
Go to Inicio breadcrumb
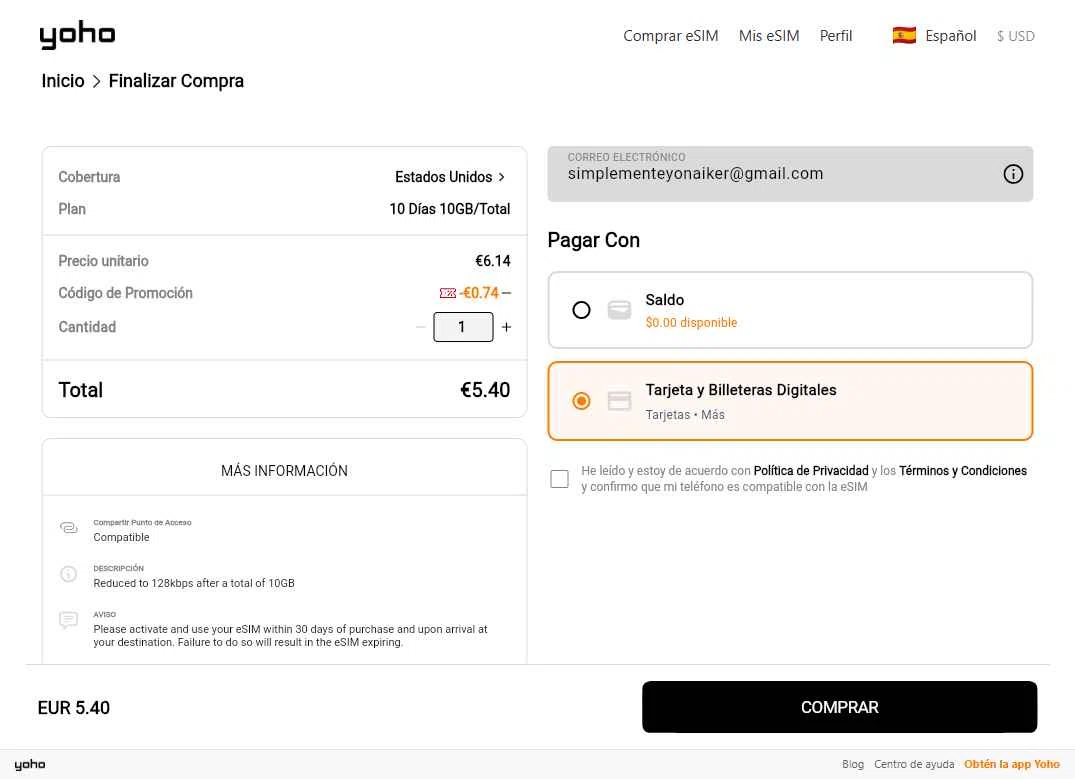coord(62,81)
